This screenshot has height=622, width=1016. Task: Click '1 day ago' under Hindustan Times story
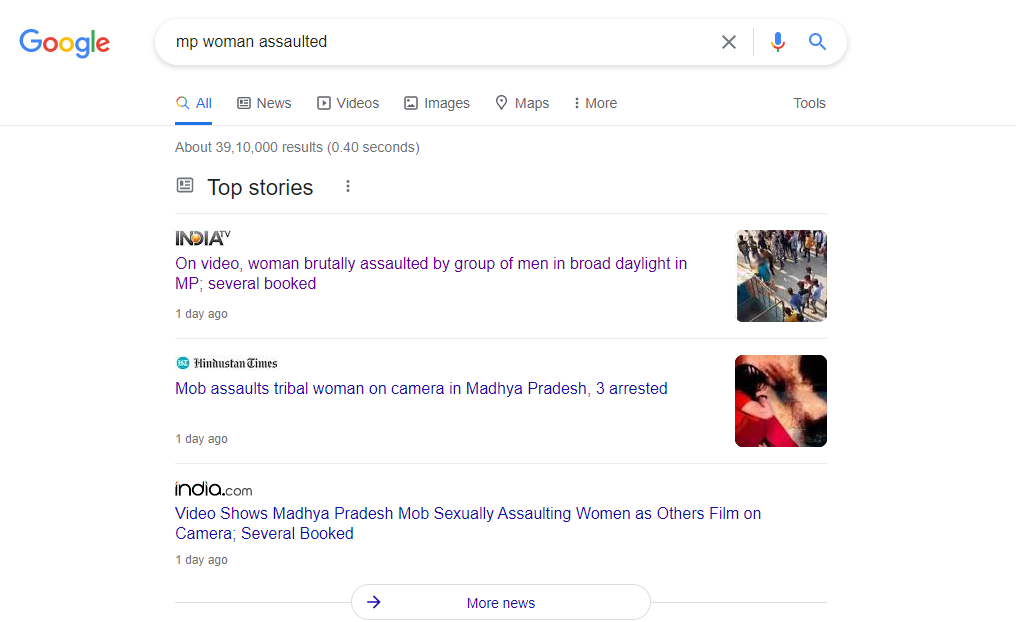[202, 439]
